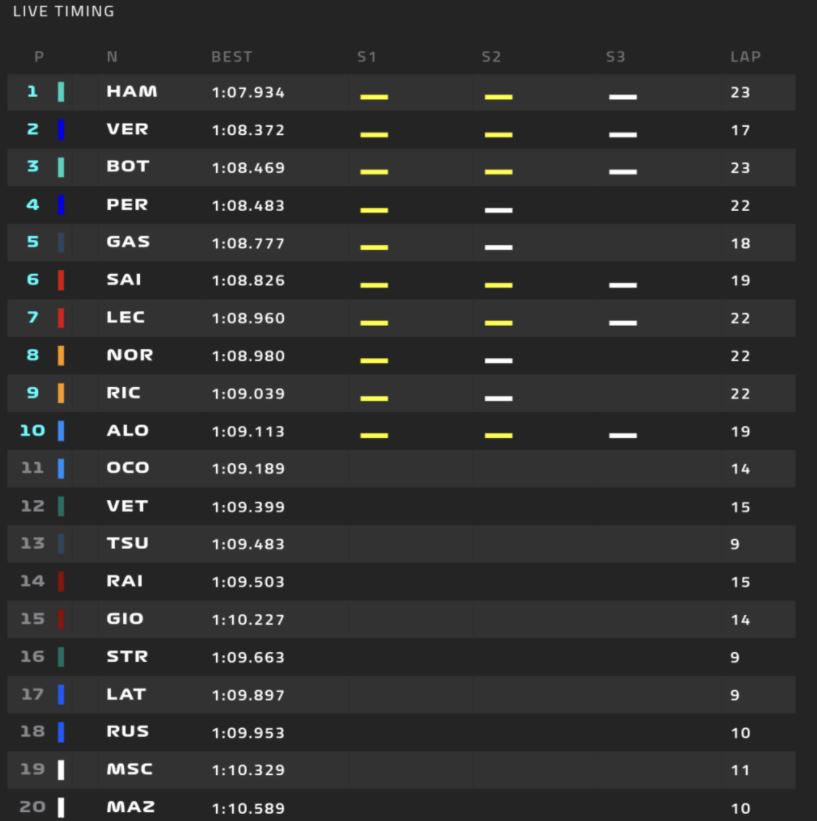This screenshot has height=821, width=817.
Task: Click best time 1:07.934
Action: [248, 93]
